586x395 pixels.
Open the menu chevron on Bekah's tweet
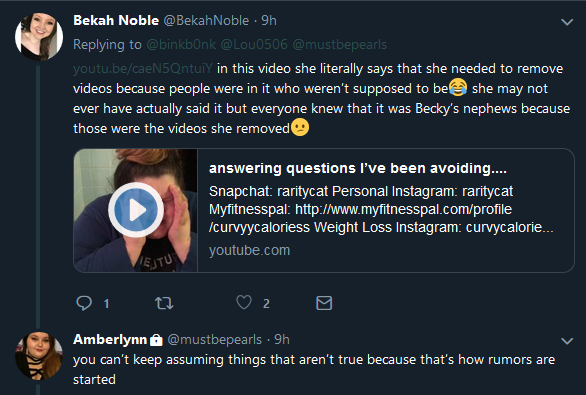point(567,22)
